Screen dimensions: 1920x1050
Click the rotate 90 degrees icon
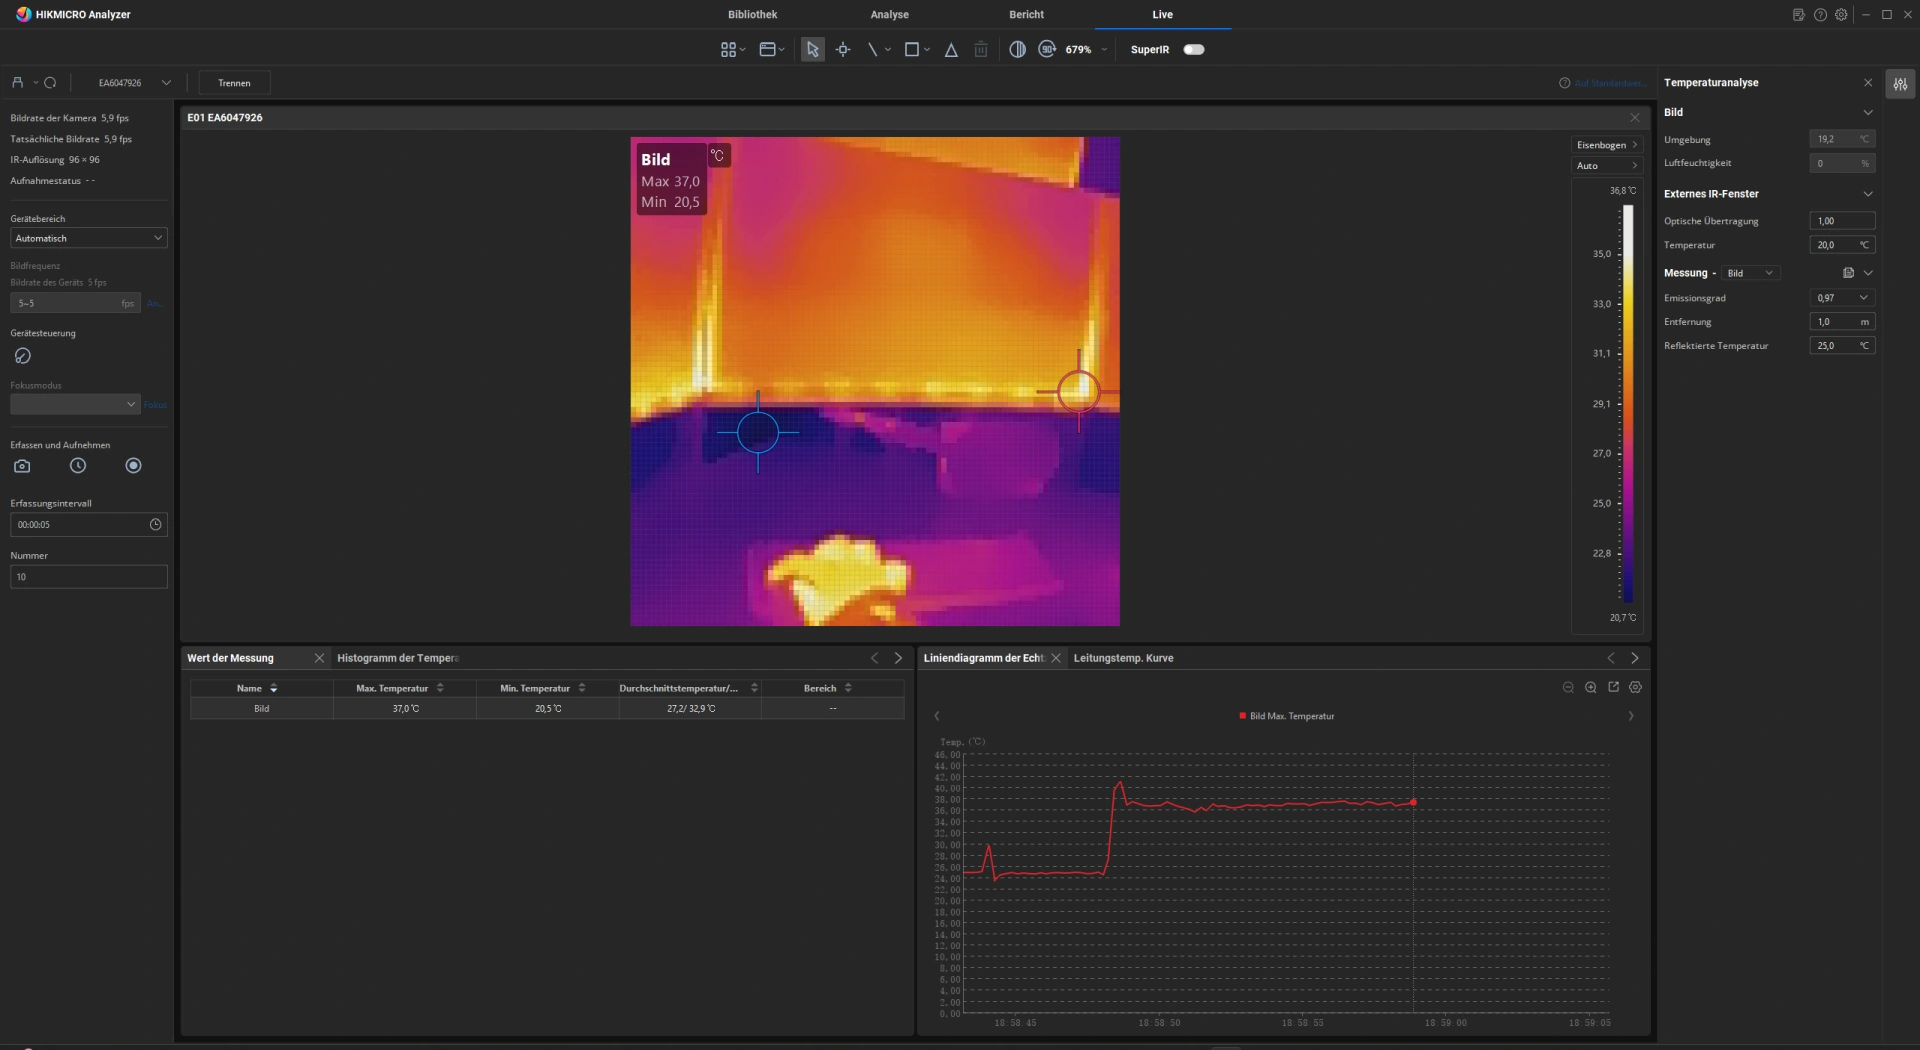point(1047,50)
